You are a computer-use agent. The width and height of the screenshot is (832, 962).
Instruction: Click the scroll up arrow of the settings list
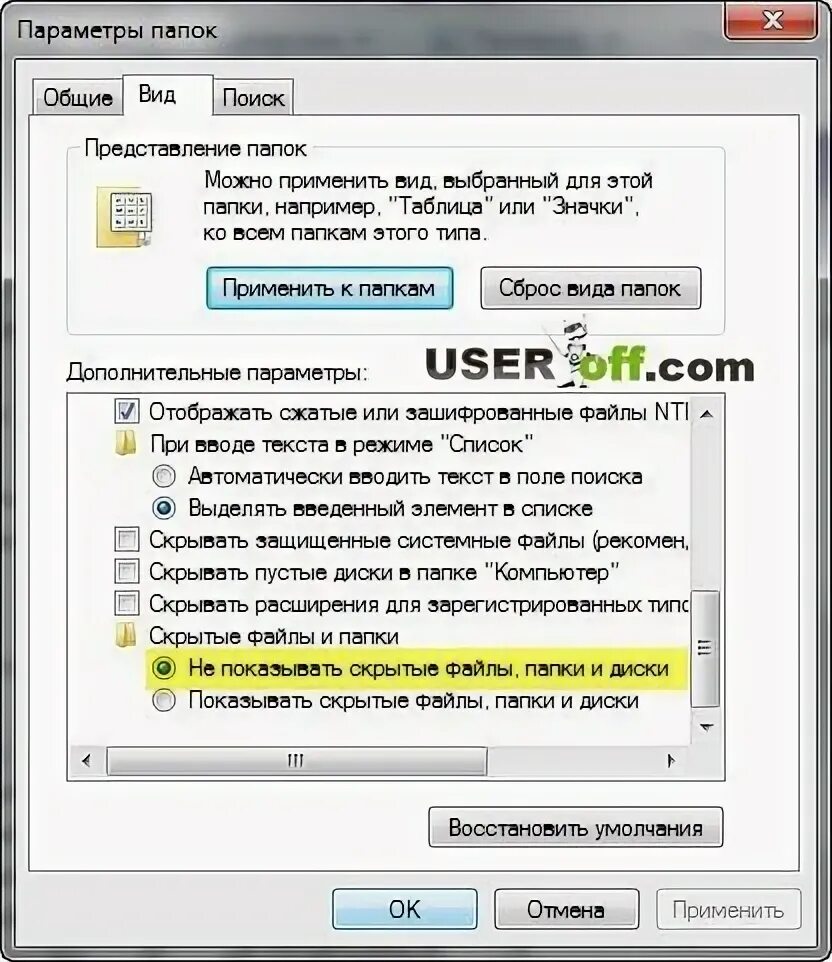click(x=706, y=414)
